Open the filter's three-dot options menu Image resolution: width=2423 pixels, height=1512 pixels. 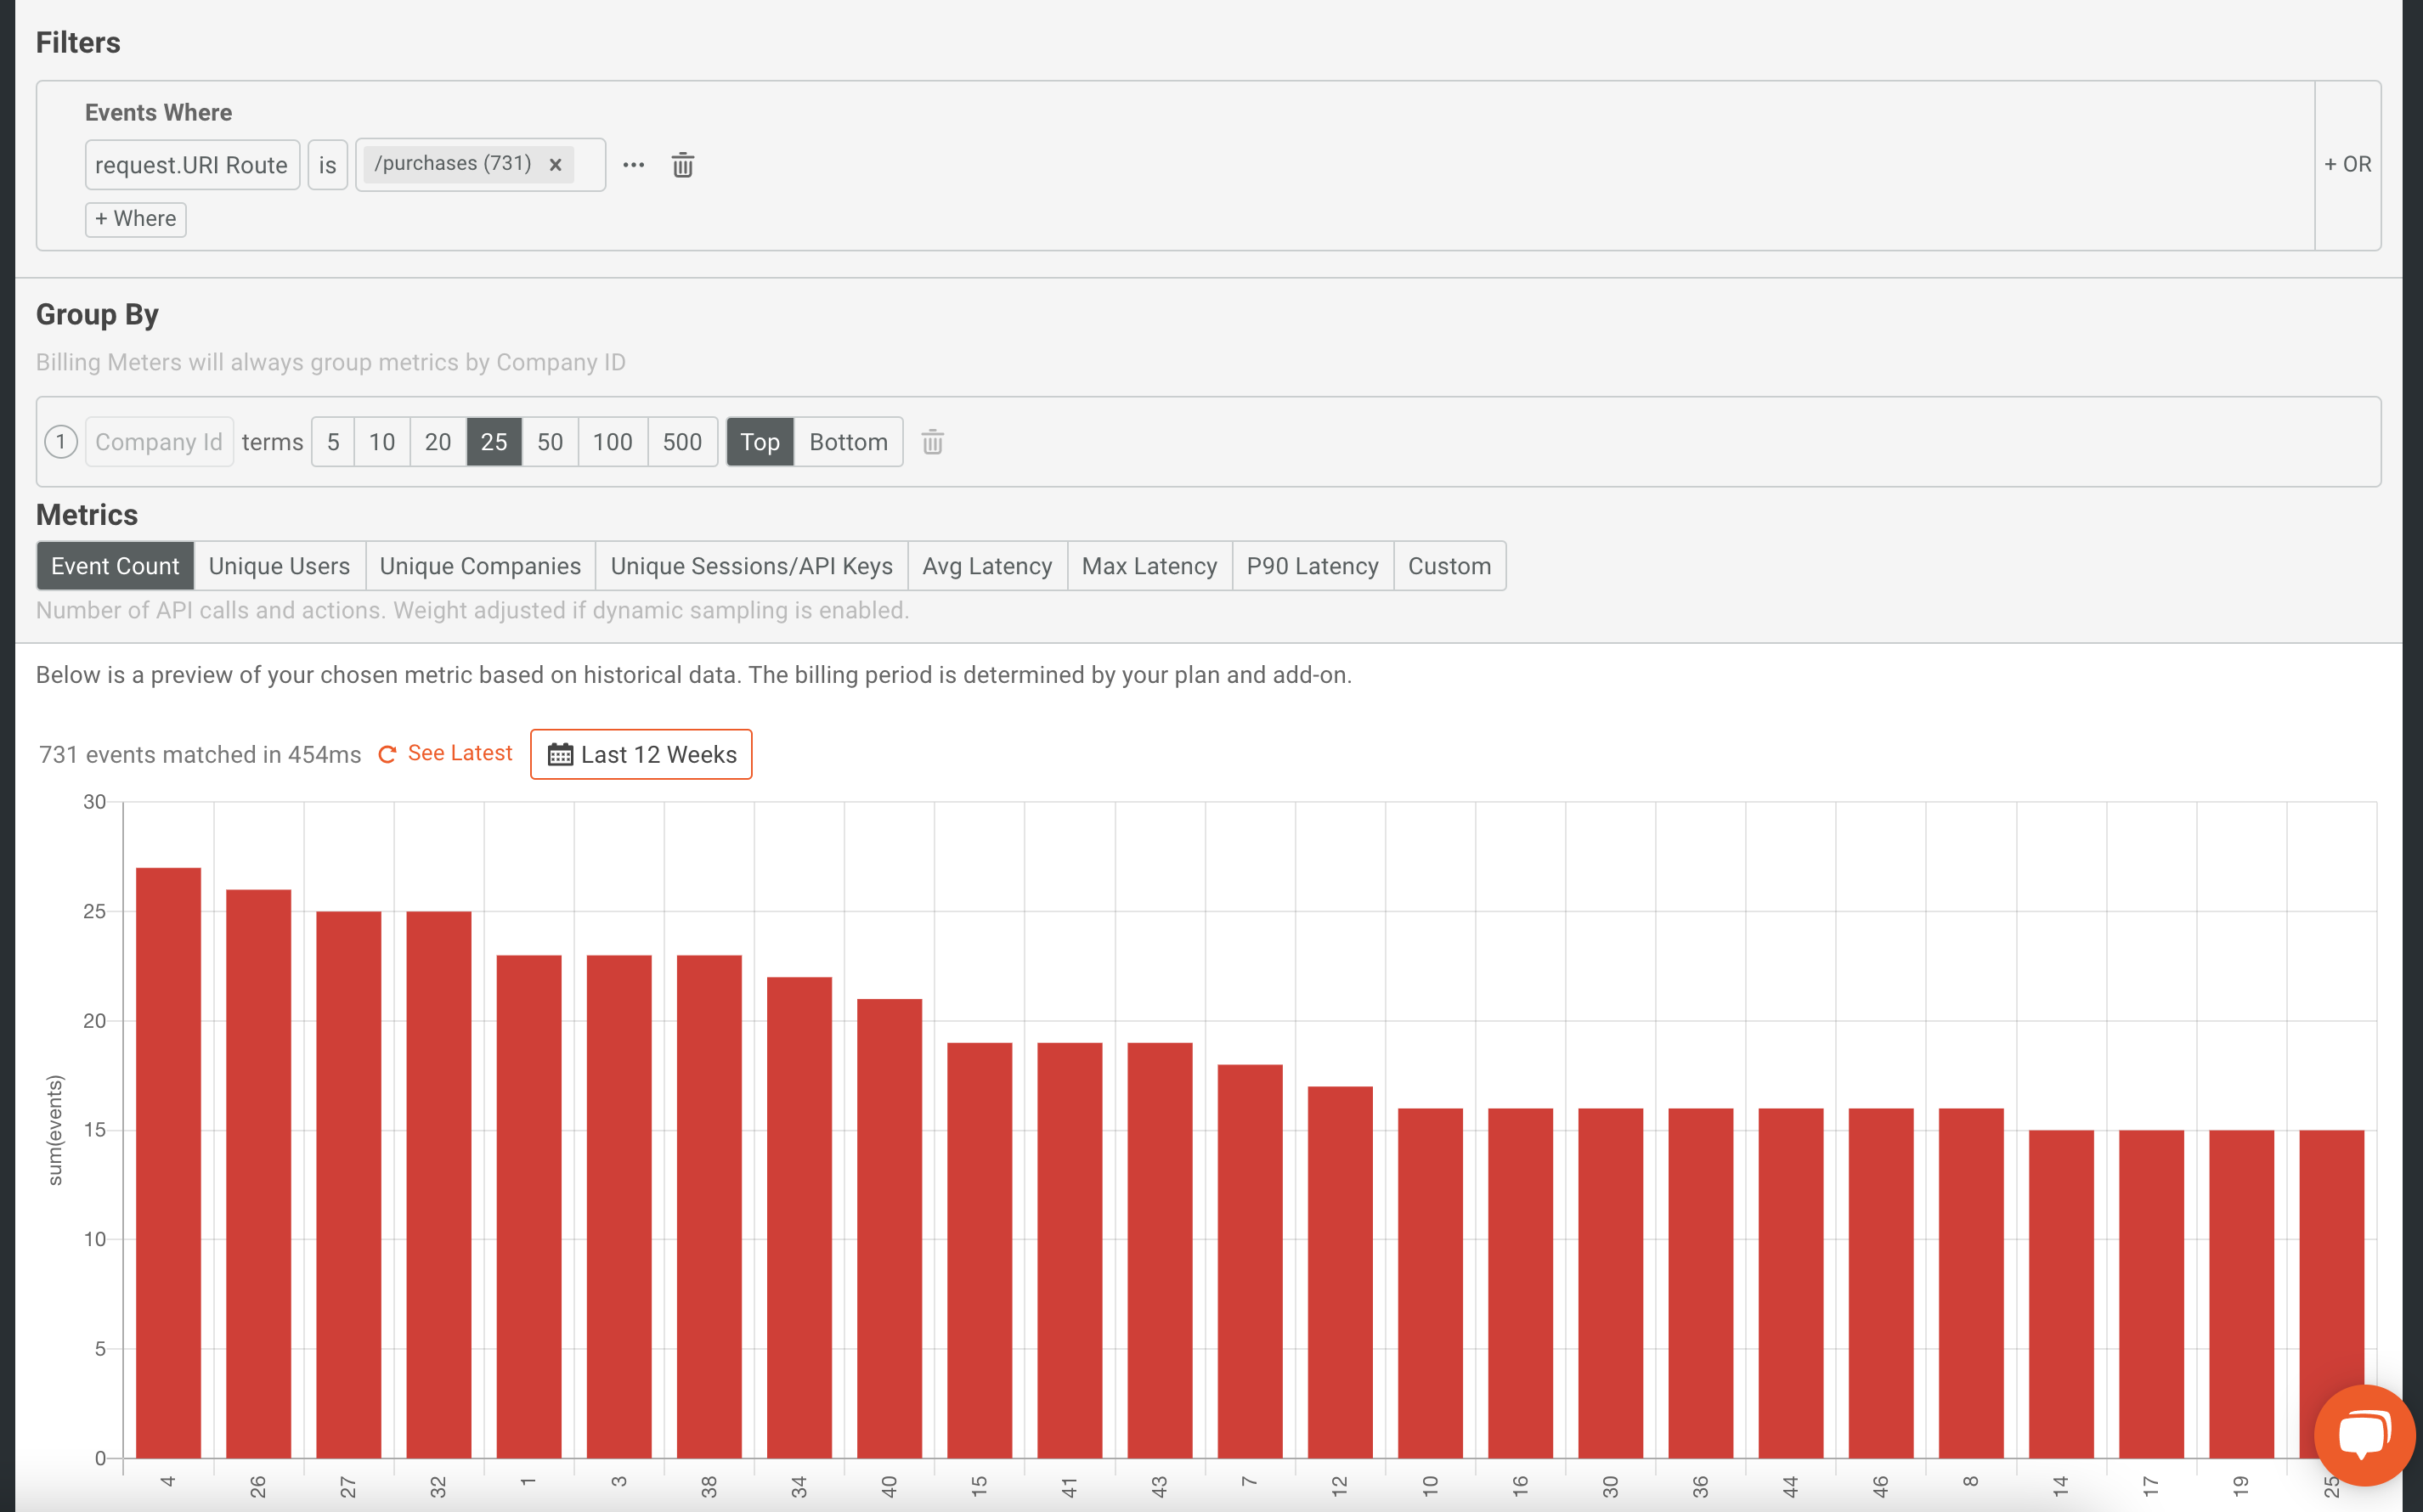[634, 165]
